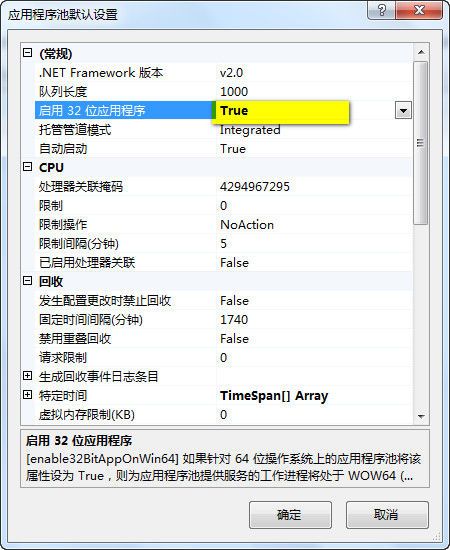Select the .NET Framework 版本 row
This screenshot has width=450, height=550.
224,73
